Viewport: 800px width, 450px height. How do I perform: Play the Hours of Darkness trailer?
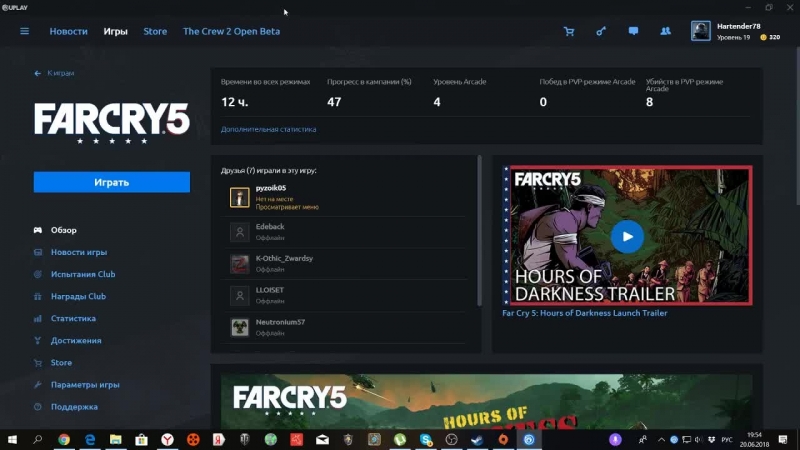[627, 236]
